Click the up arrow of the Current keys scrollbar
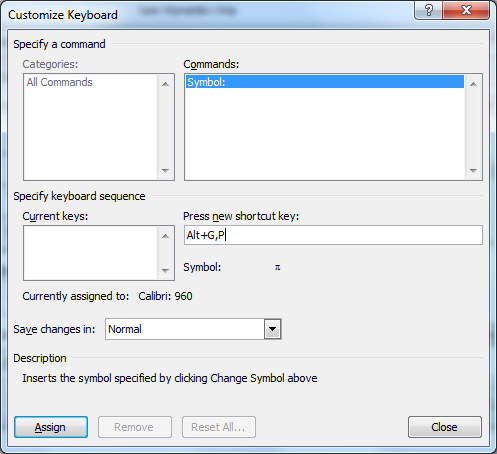The image size is (497, 454). (x=165, y=236)
